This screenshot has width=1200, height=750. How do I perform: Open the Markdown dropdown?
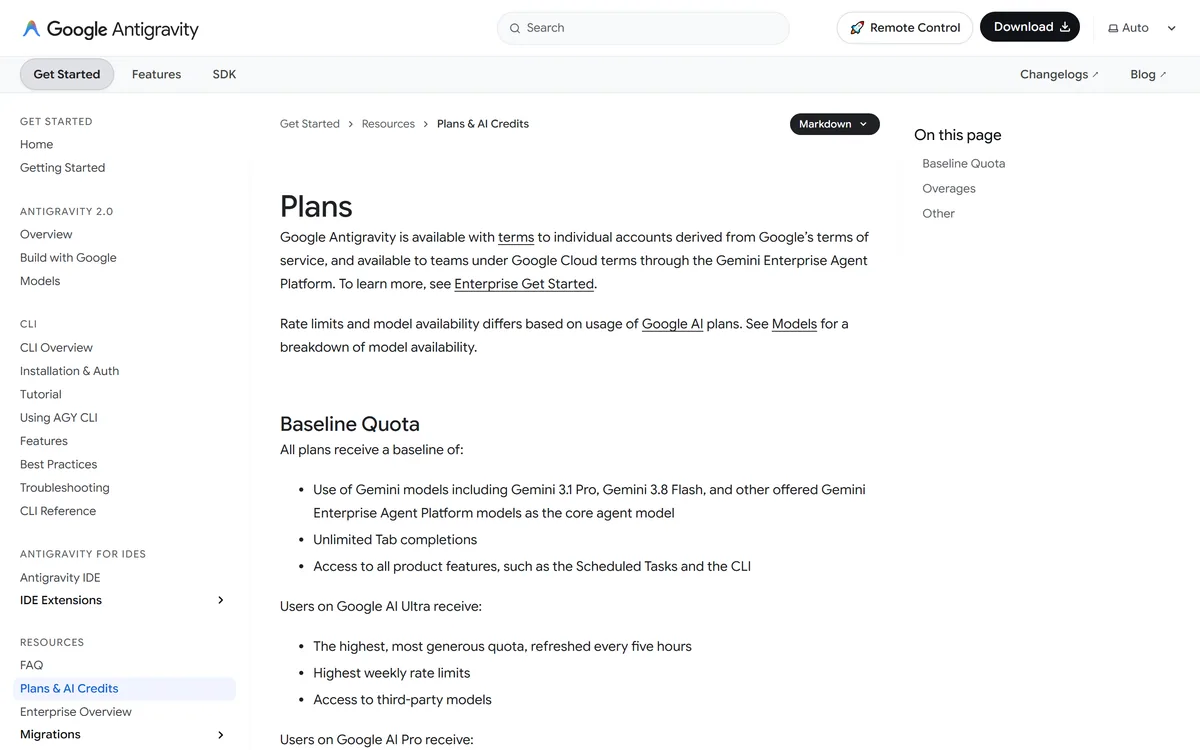(835, 124)
